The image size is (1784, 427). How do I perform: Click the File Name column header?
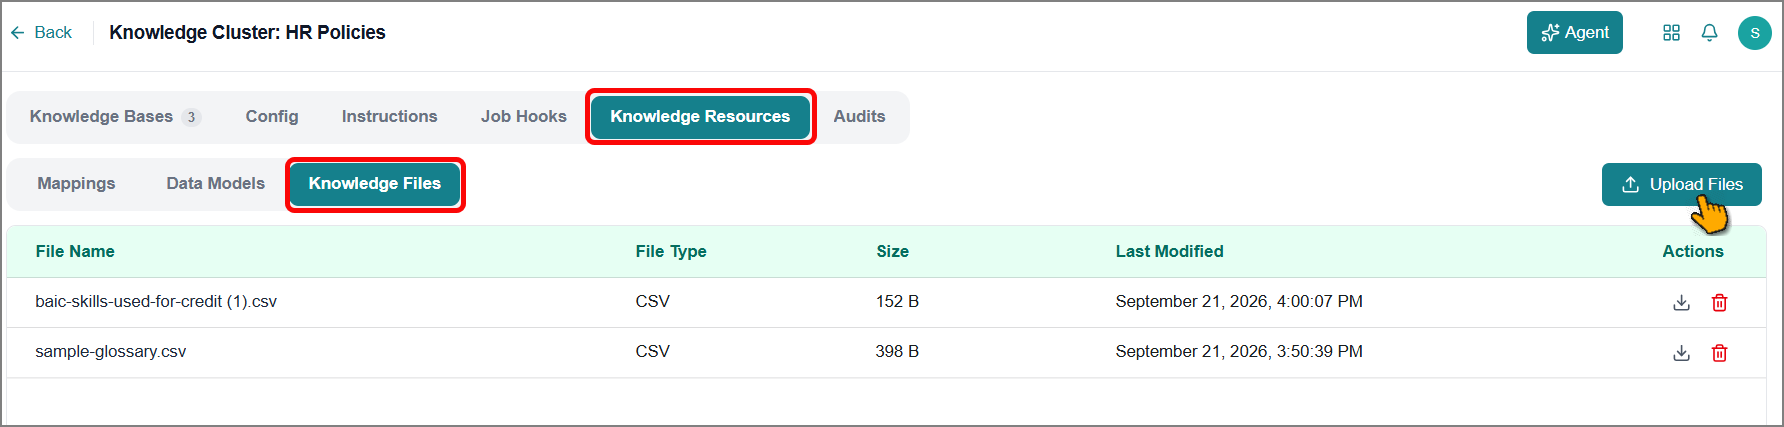click(75, 252)
